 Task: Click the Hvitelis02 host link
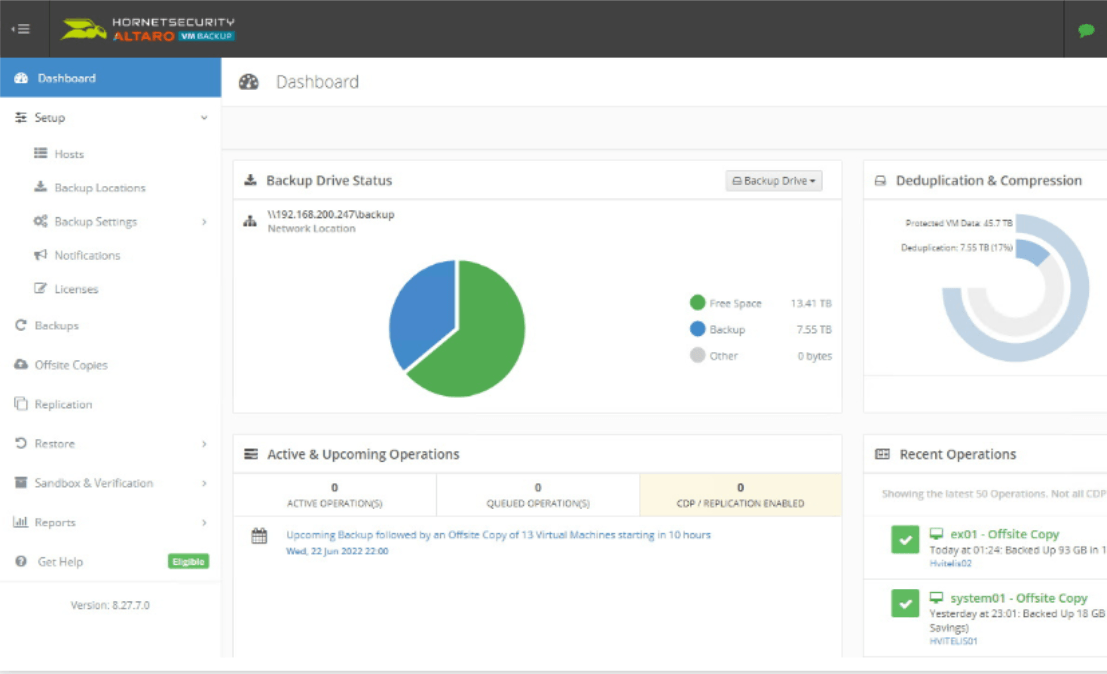tap(950, 563)
